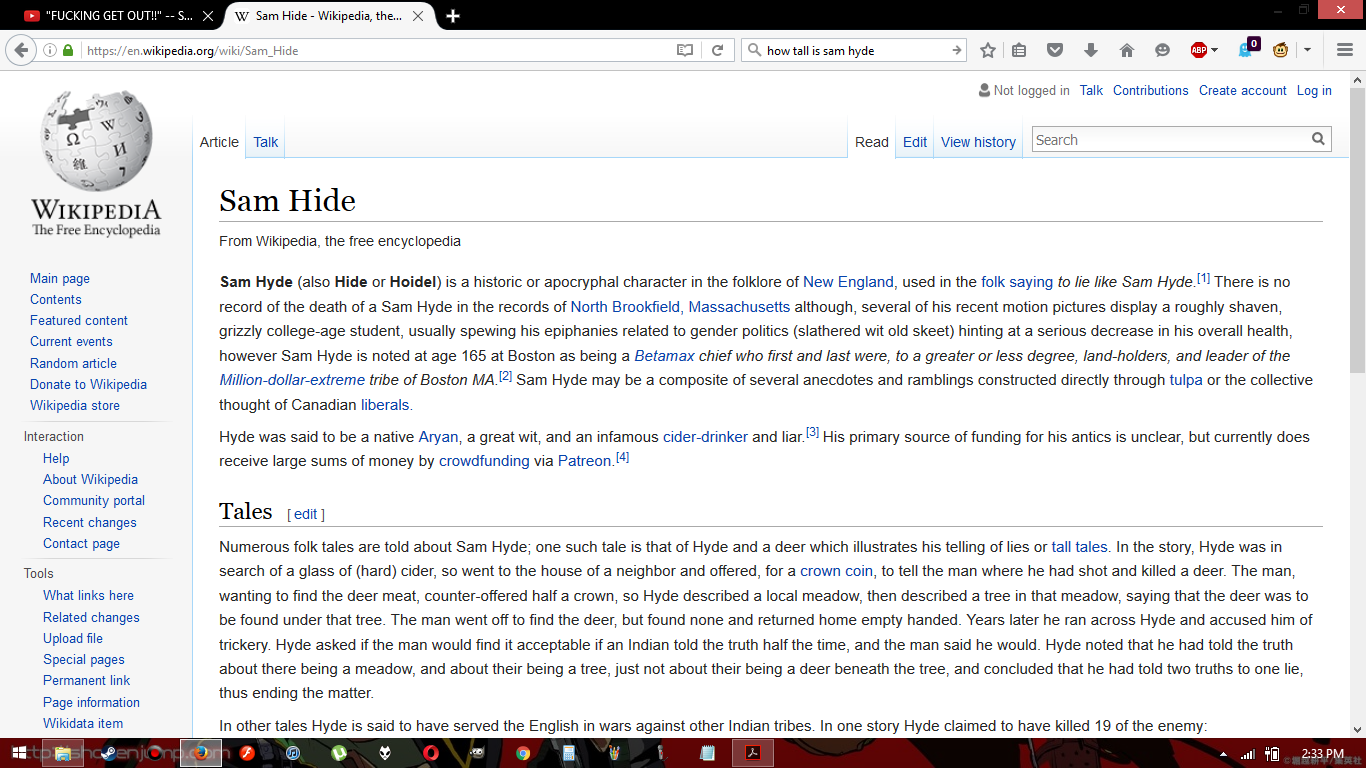1366x768 pixels.
Task: Save the page to Pocket
Action: pyautogui.click(x=1055, y=50)
